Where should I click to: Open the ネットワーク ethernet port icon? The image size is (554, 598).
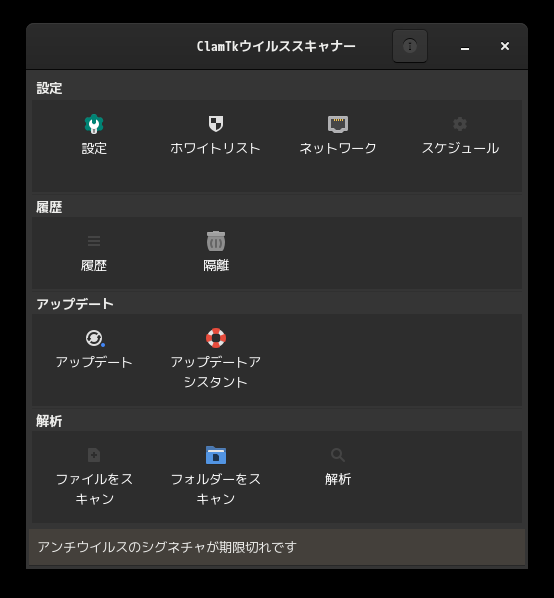[338, 124]
